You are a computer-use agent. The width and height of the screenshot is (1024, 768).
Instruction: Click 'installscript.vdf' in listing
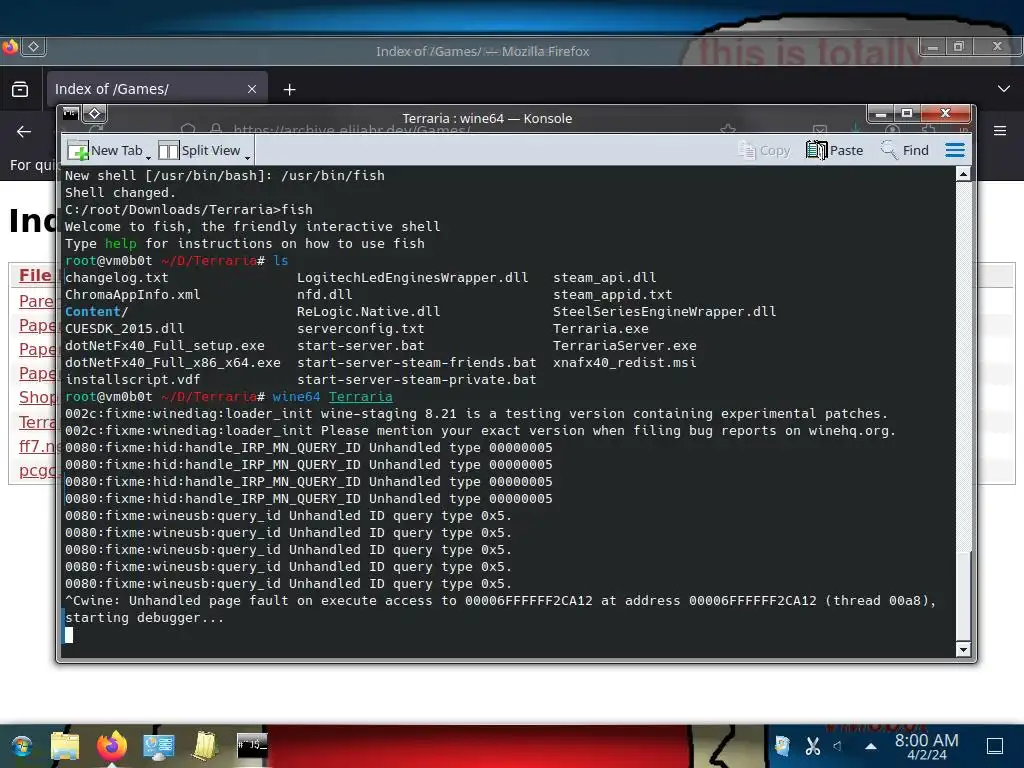pos(133,379)
